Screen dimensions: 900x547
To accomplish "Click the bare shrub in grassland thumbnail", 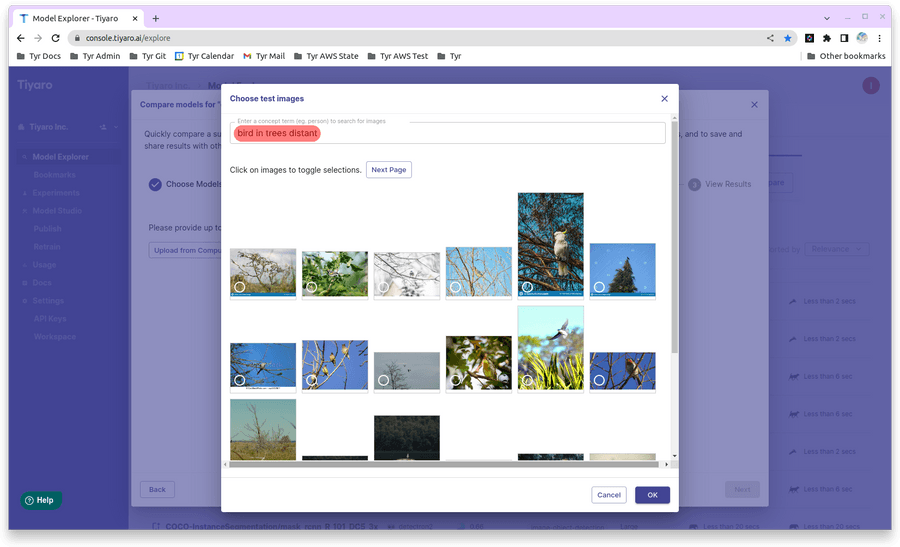I will [x=263, y=430].
